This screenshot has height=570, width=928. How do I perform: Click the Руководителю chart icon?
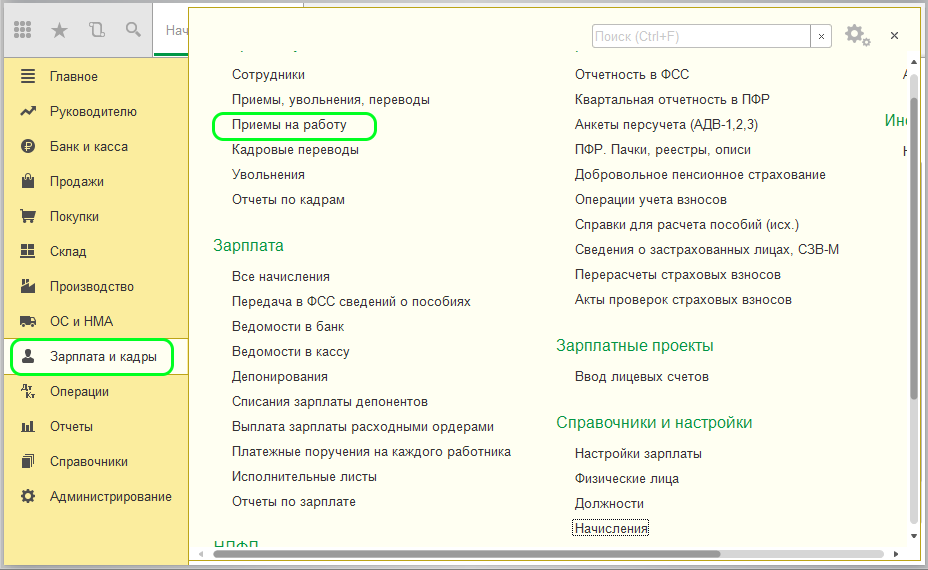28,111
